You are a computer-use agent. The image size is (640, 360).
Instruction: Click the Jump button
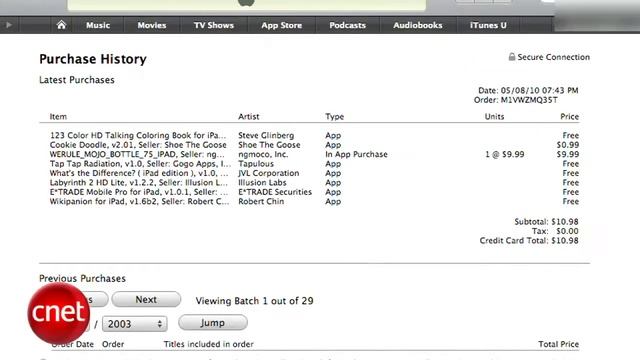point(213,323)
